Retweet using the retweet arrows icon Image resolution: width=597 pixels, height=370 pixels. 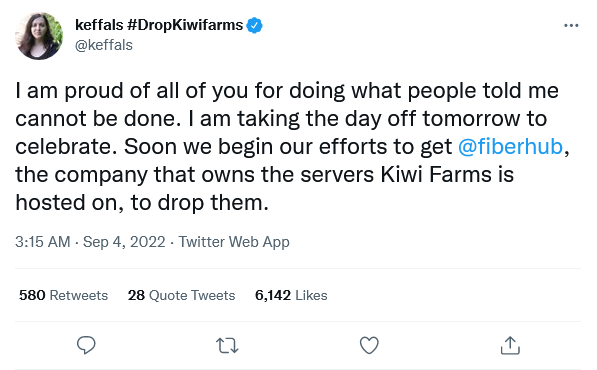click(x=227, y=346)
